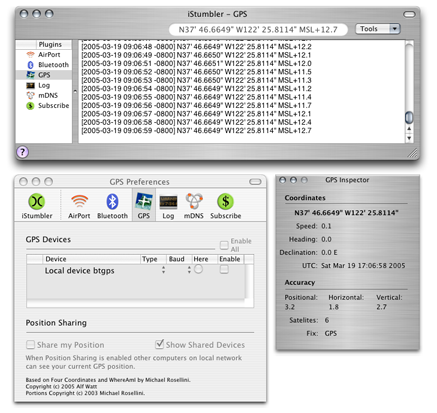
Task: Select log entry at 09:06:59
Action: click(196, 131)
